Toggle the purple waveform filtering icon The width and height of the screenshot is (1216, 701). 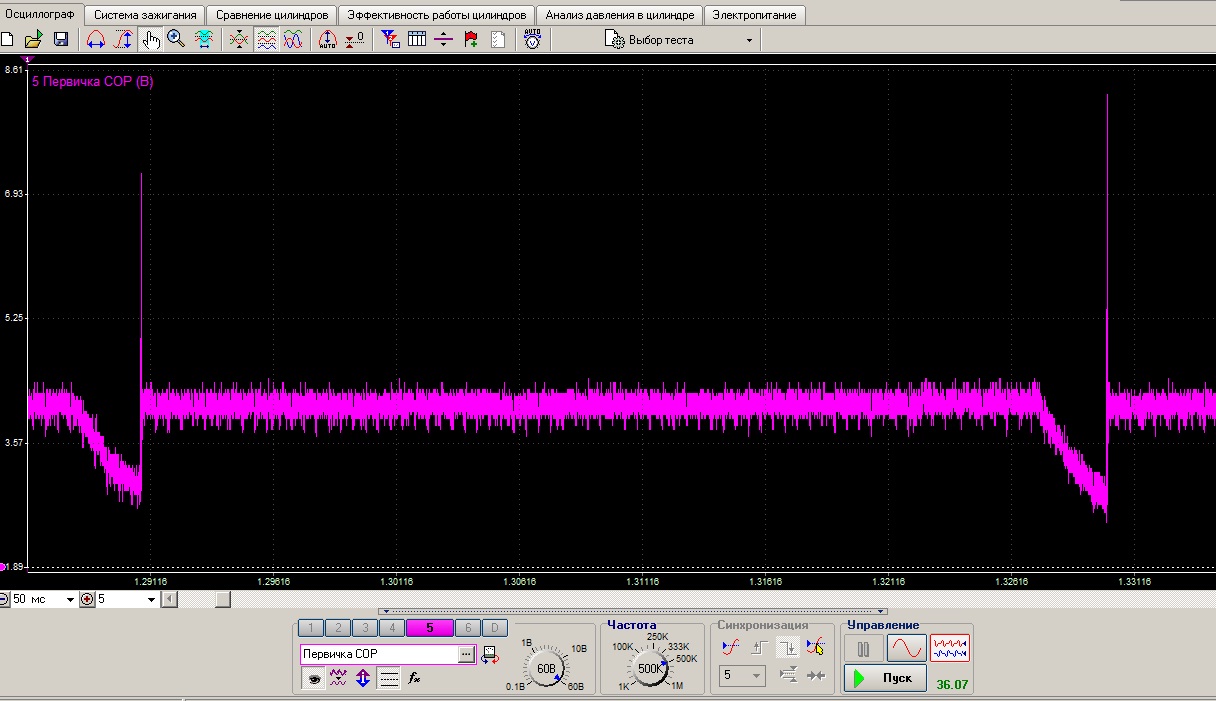pyautogui.click(x=338, y=678)
